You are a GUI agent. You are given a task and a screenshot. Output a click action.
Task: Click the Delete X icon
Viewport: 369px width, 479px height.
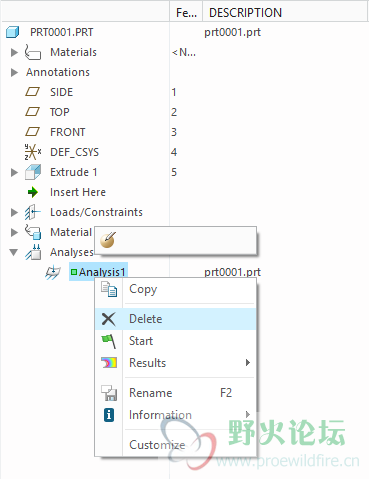coord(108,319)
